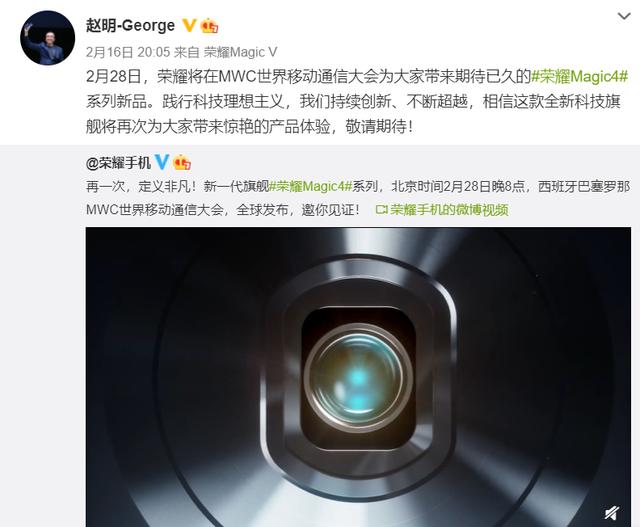Click reposted text starting 再一次，定义非凡
The image size is (640, 527).
pyautogui.click(x=358, y=198)
